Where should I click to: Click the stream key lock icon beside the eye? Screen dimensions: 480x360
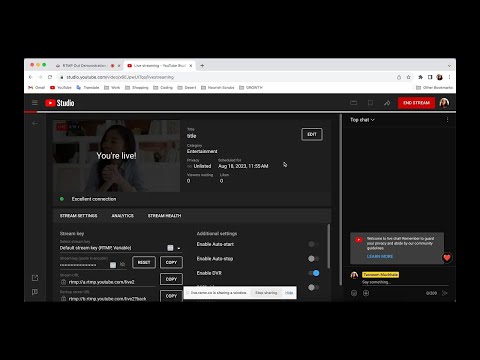[113, 265]
